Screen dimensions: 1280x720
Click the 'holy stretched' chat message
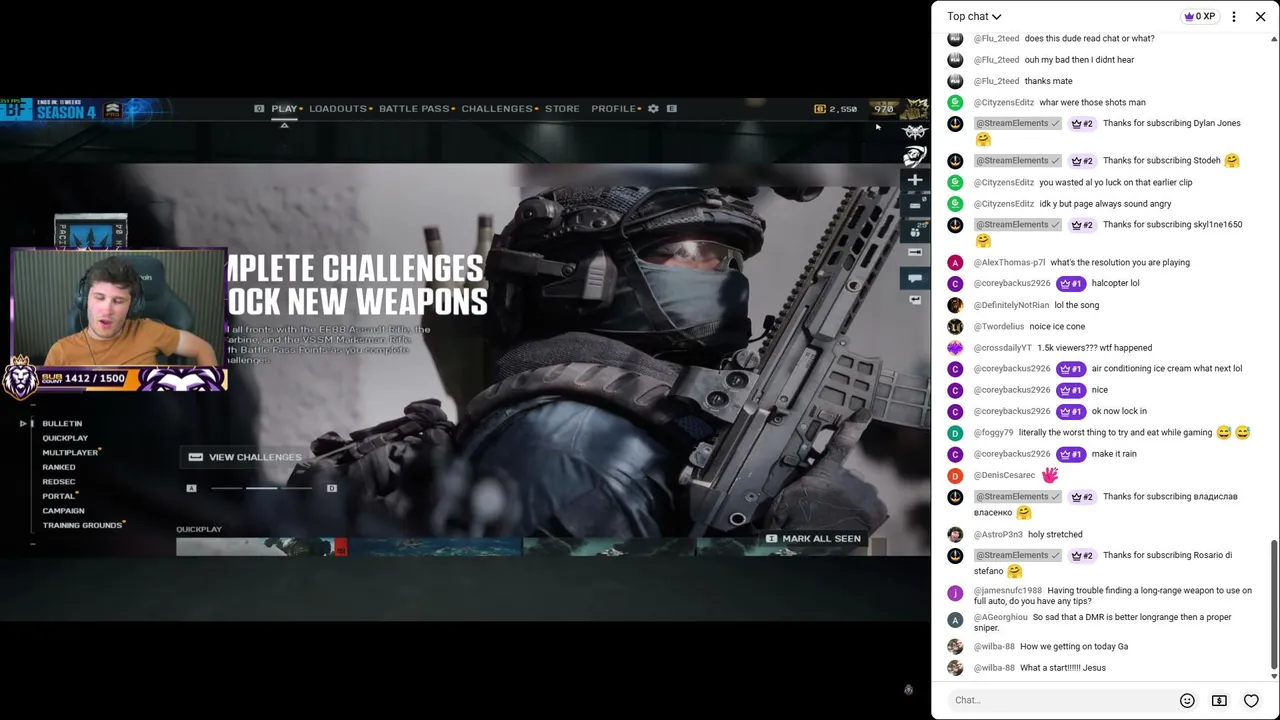coord(1055,535)
